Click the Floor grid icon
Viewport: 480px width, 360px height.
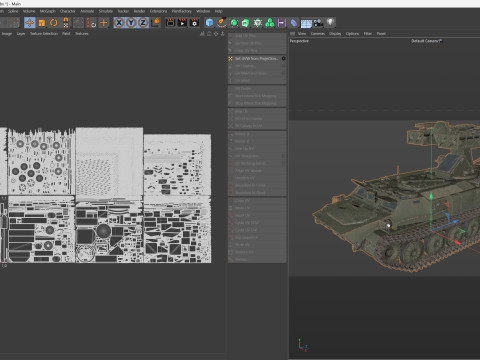306,23
